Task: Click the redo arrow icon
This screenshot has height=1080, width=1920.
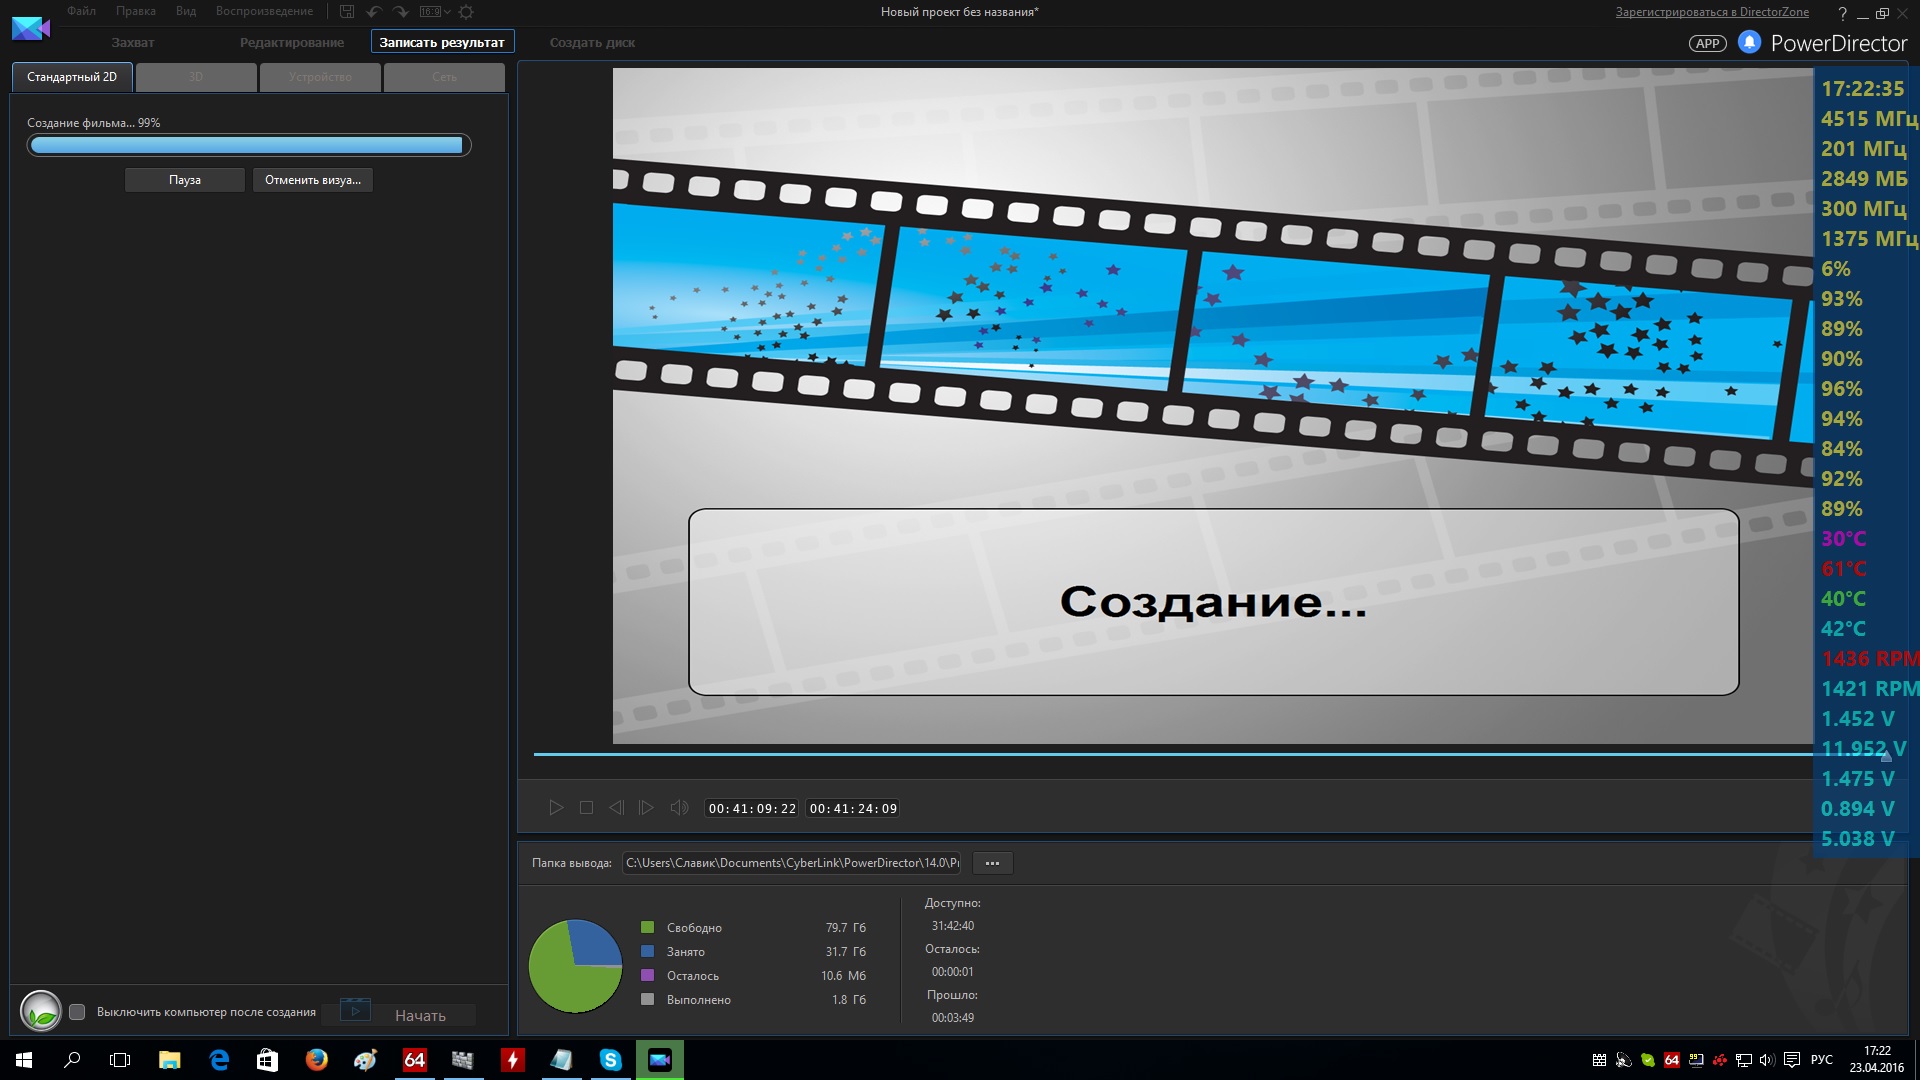Action: tap(400, 12)
